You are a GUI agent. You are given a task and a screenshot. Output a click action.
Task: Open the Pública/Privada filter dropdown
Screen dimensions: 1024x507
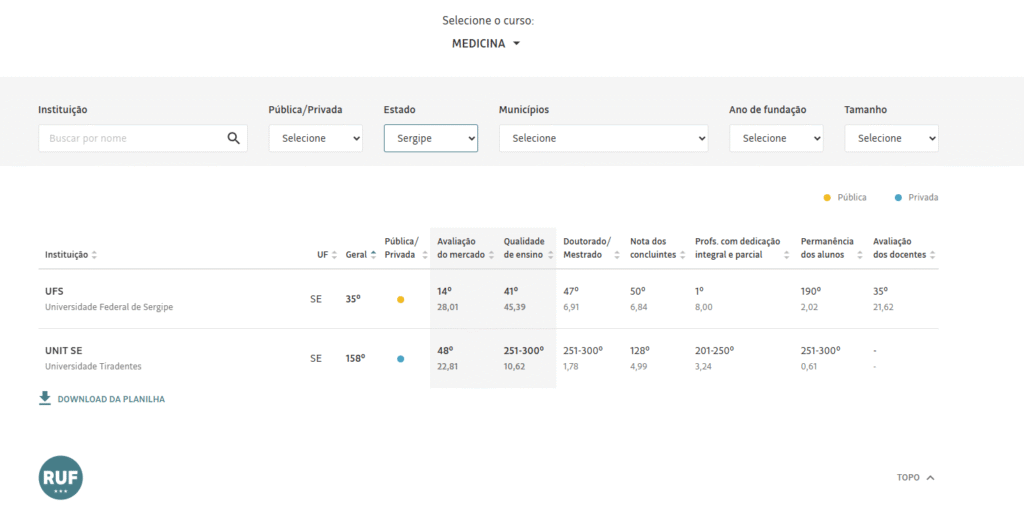[x=315, y=138]
